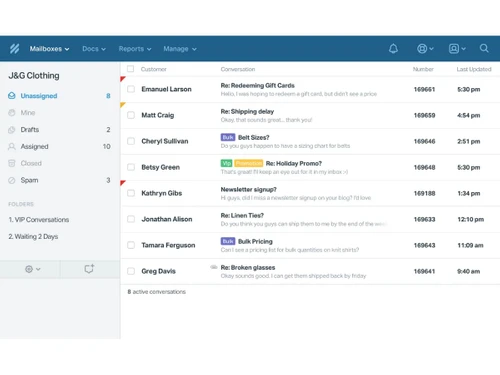Check the Kathryn Gibs conversation checkbox
The height and width of the screenshot is (375, 500).
131,193
